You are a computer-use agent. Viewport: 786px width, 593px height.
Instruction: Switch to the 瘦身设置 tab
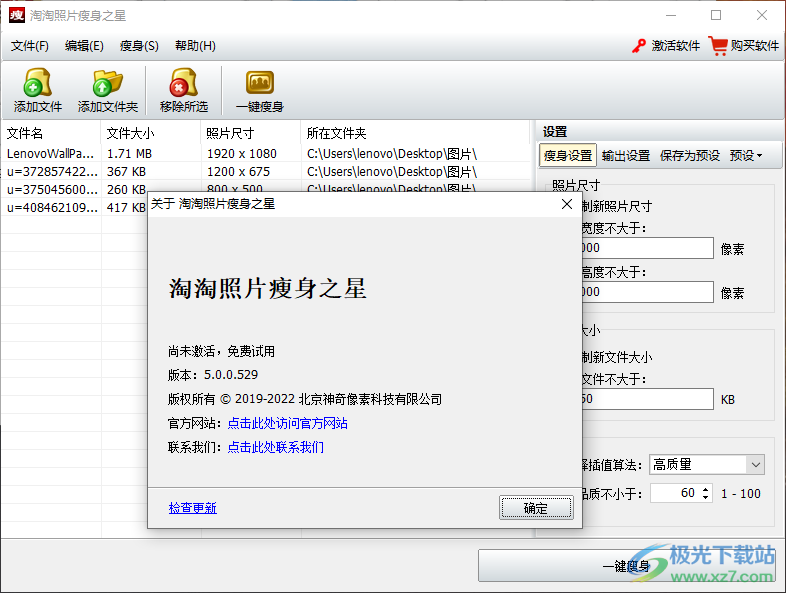click(568, 156)
